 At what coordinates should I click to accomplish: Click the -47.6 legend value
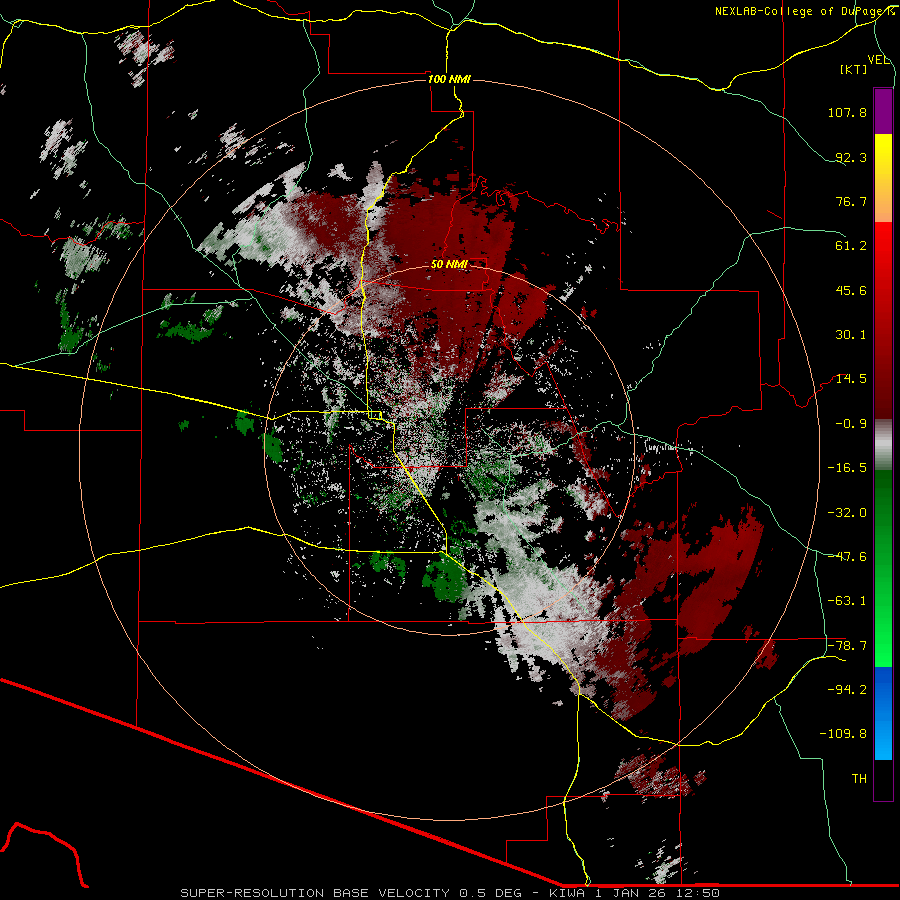click(847, 557)
